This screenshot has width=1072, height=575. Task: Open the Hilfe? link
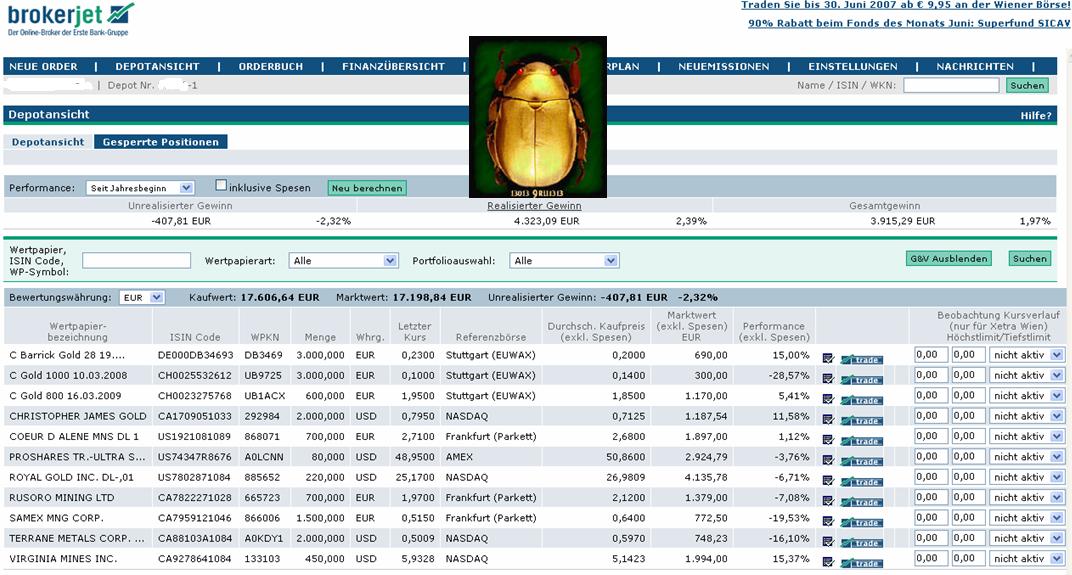tap(1035, 116)
